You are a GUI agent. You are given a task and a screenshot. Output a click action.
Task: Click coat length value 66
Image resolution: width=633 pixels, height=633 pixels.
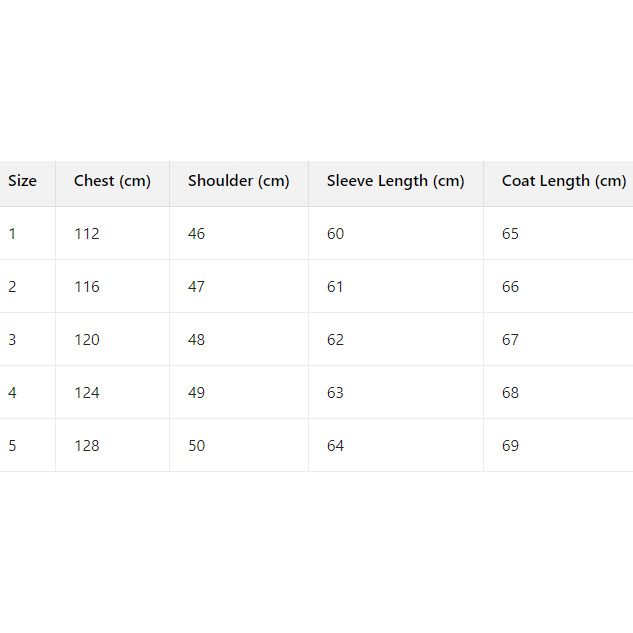click(x=511, y=287)
